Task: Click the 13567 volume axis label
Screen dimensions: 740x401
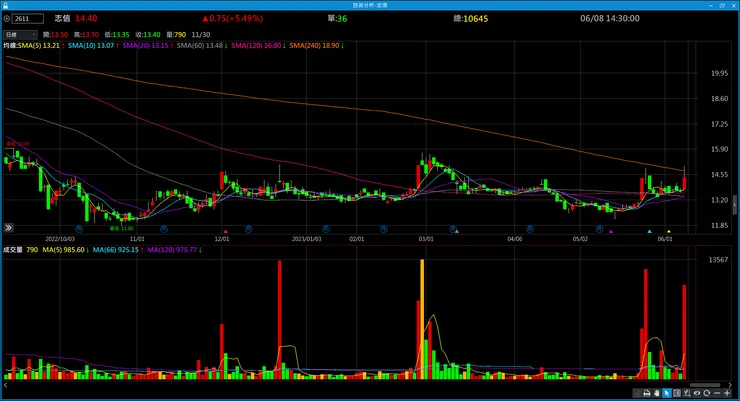Action: click(718, 259)
